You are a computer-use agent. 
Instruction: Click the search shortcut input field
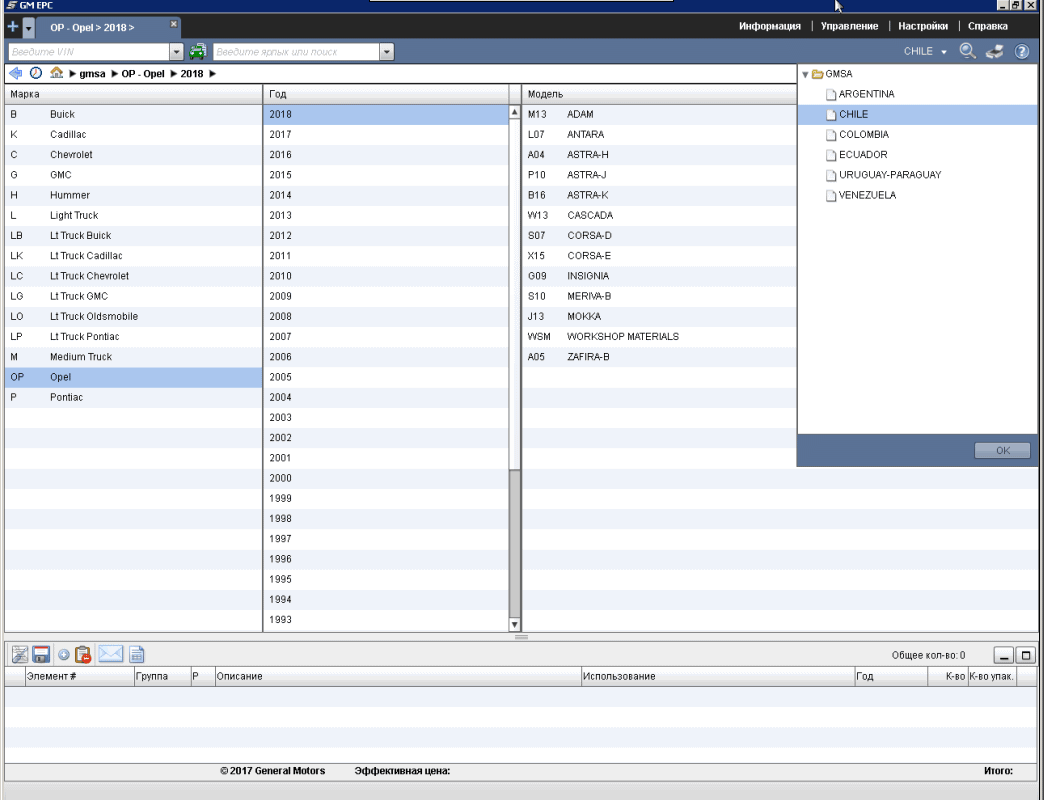tap(296, 52)
